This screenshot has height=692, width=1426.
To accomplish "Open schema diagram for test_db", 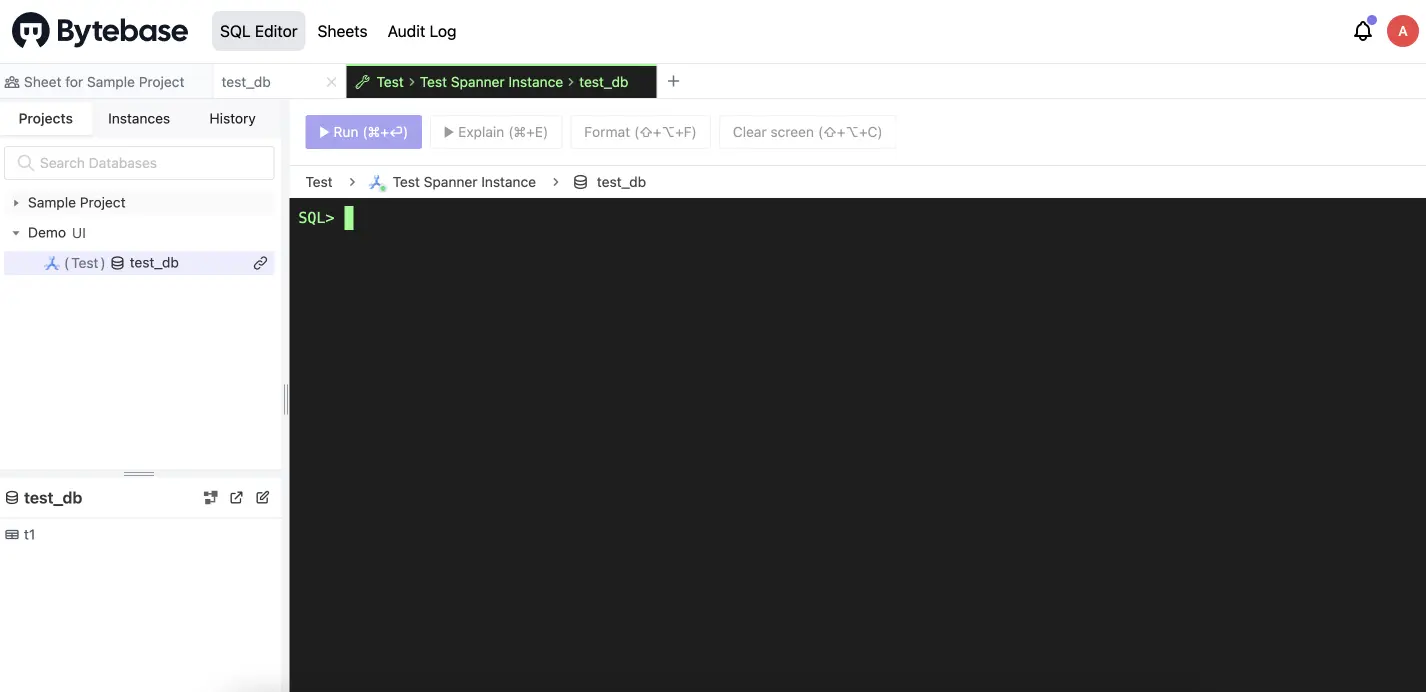I will [x=211, y=497].
